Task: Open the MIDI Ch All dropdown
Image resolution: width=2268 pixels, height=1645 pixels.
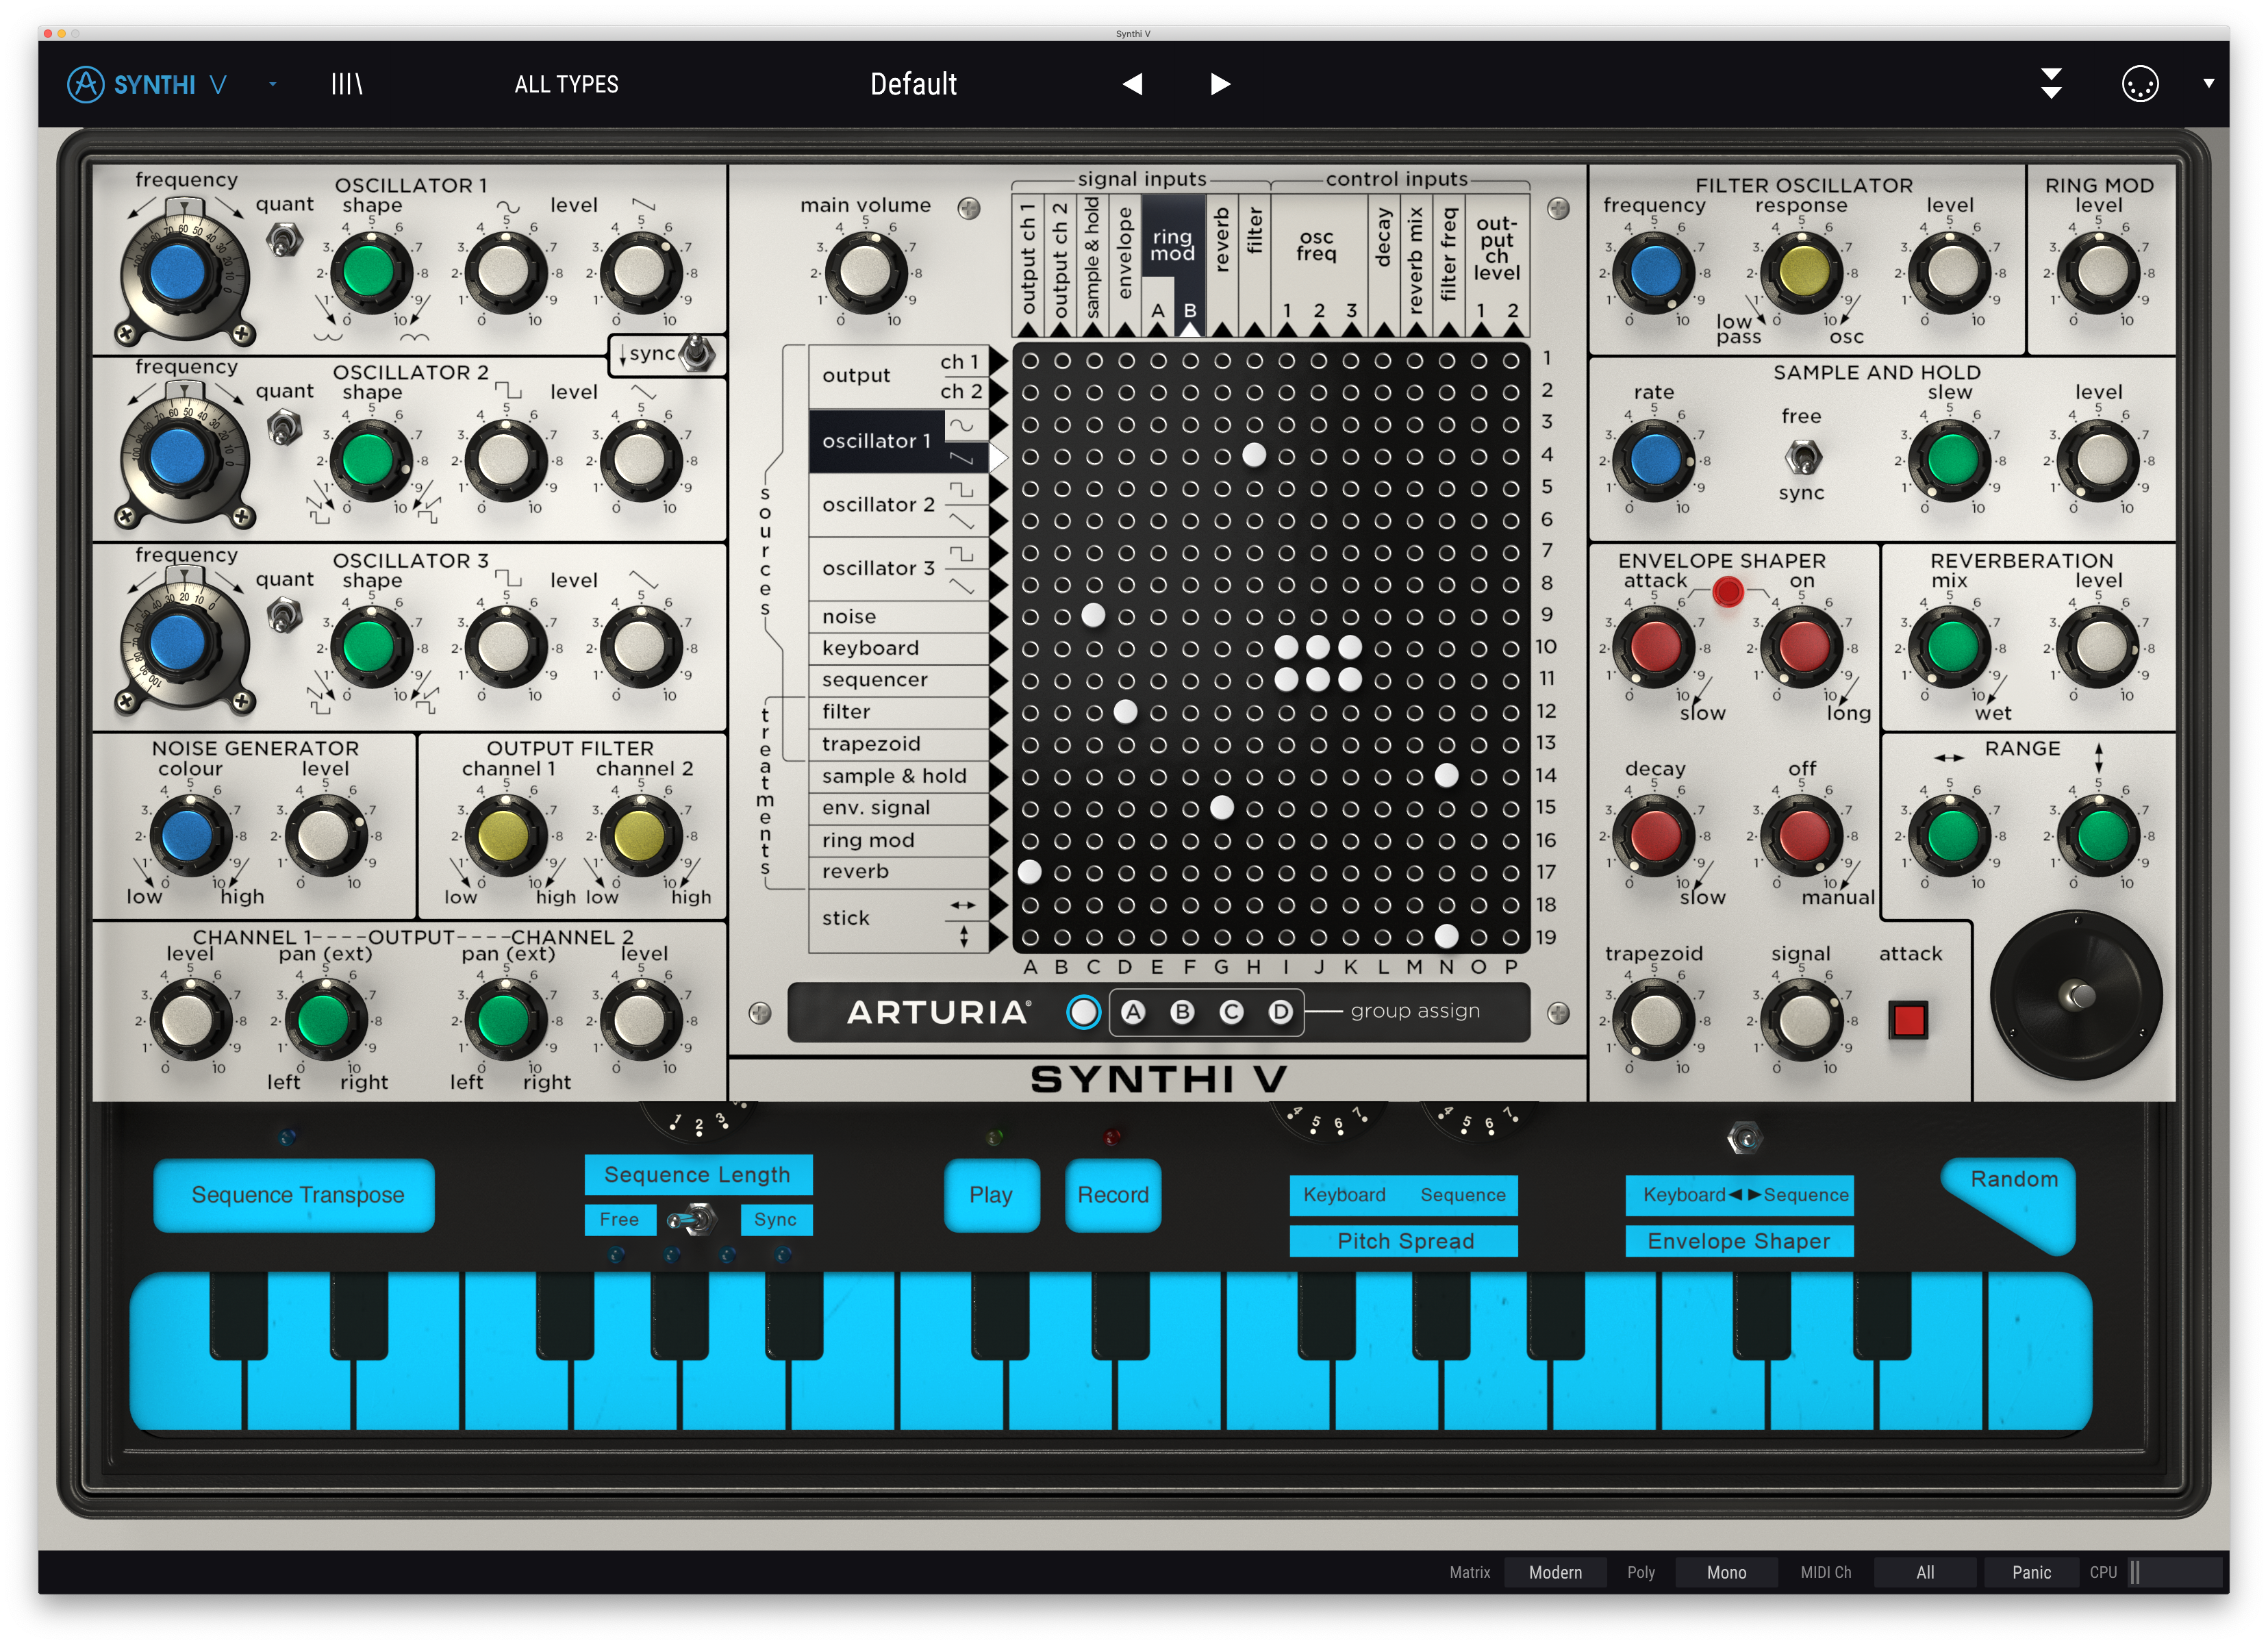Action: 1925,1572
